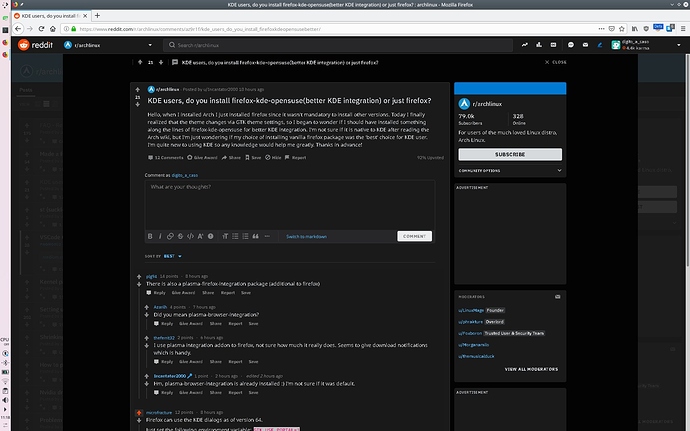Report the main post

coord(295,158)
